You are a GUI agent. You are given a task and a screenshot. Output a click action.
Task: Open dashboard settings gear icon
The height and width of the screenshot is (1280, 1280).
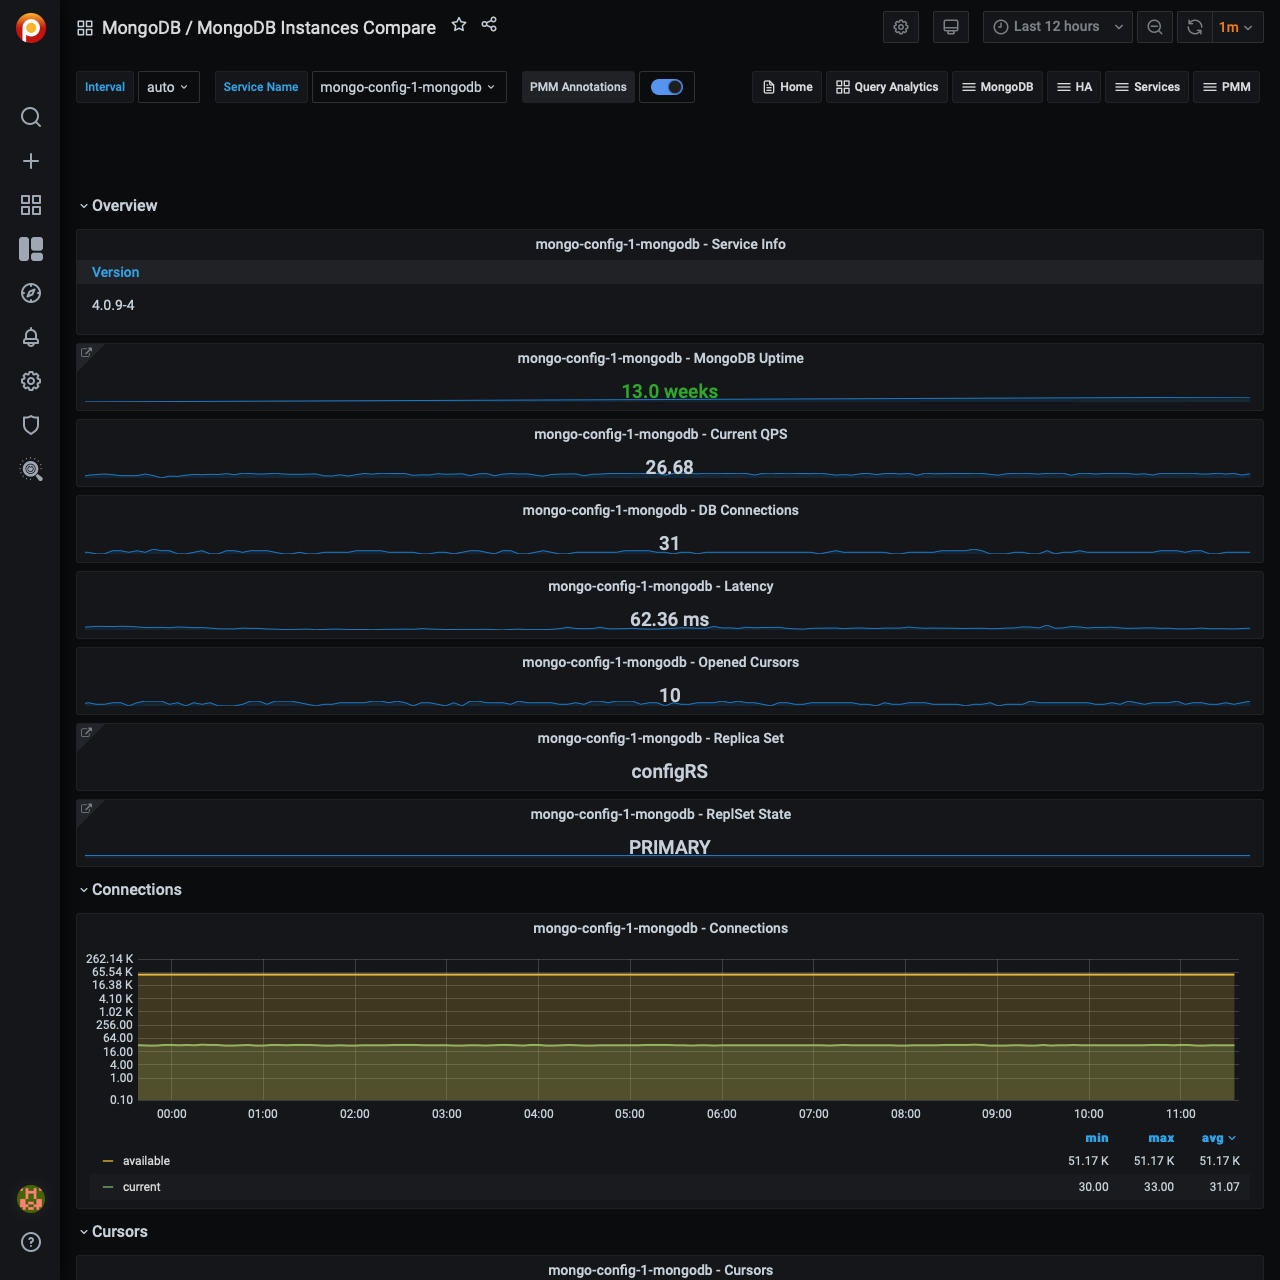click(x=901, y=27)
